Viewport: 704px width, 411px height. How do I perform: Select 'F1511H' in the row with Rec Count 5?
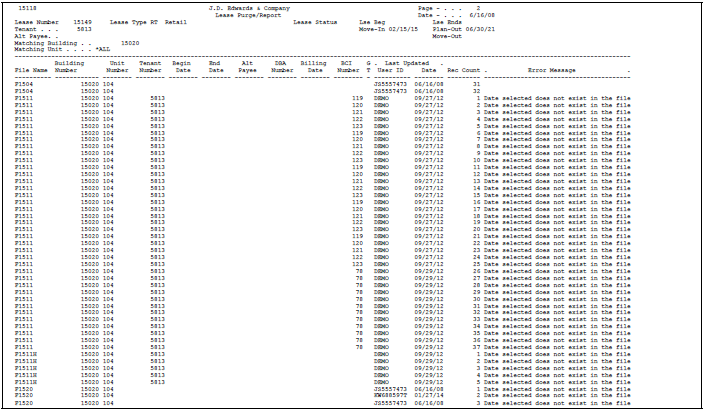pos(26,382)
